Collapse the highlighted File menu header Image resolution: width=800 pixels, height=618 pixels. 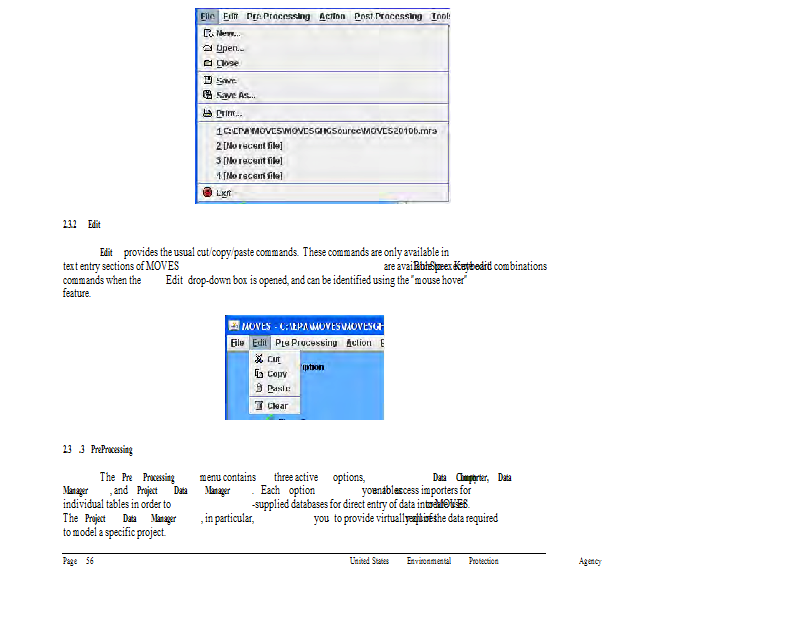click(x=207, y=17)
